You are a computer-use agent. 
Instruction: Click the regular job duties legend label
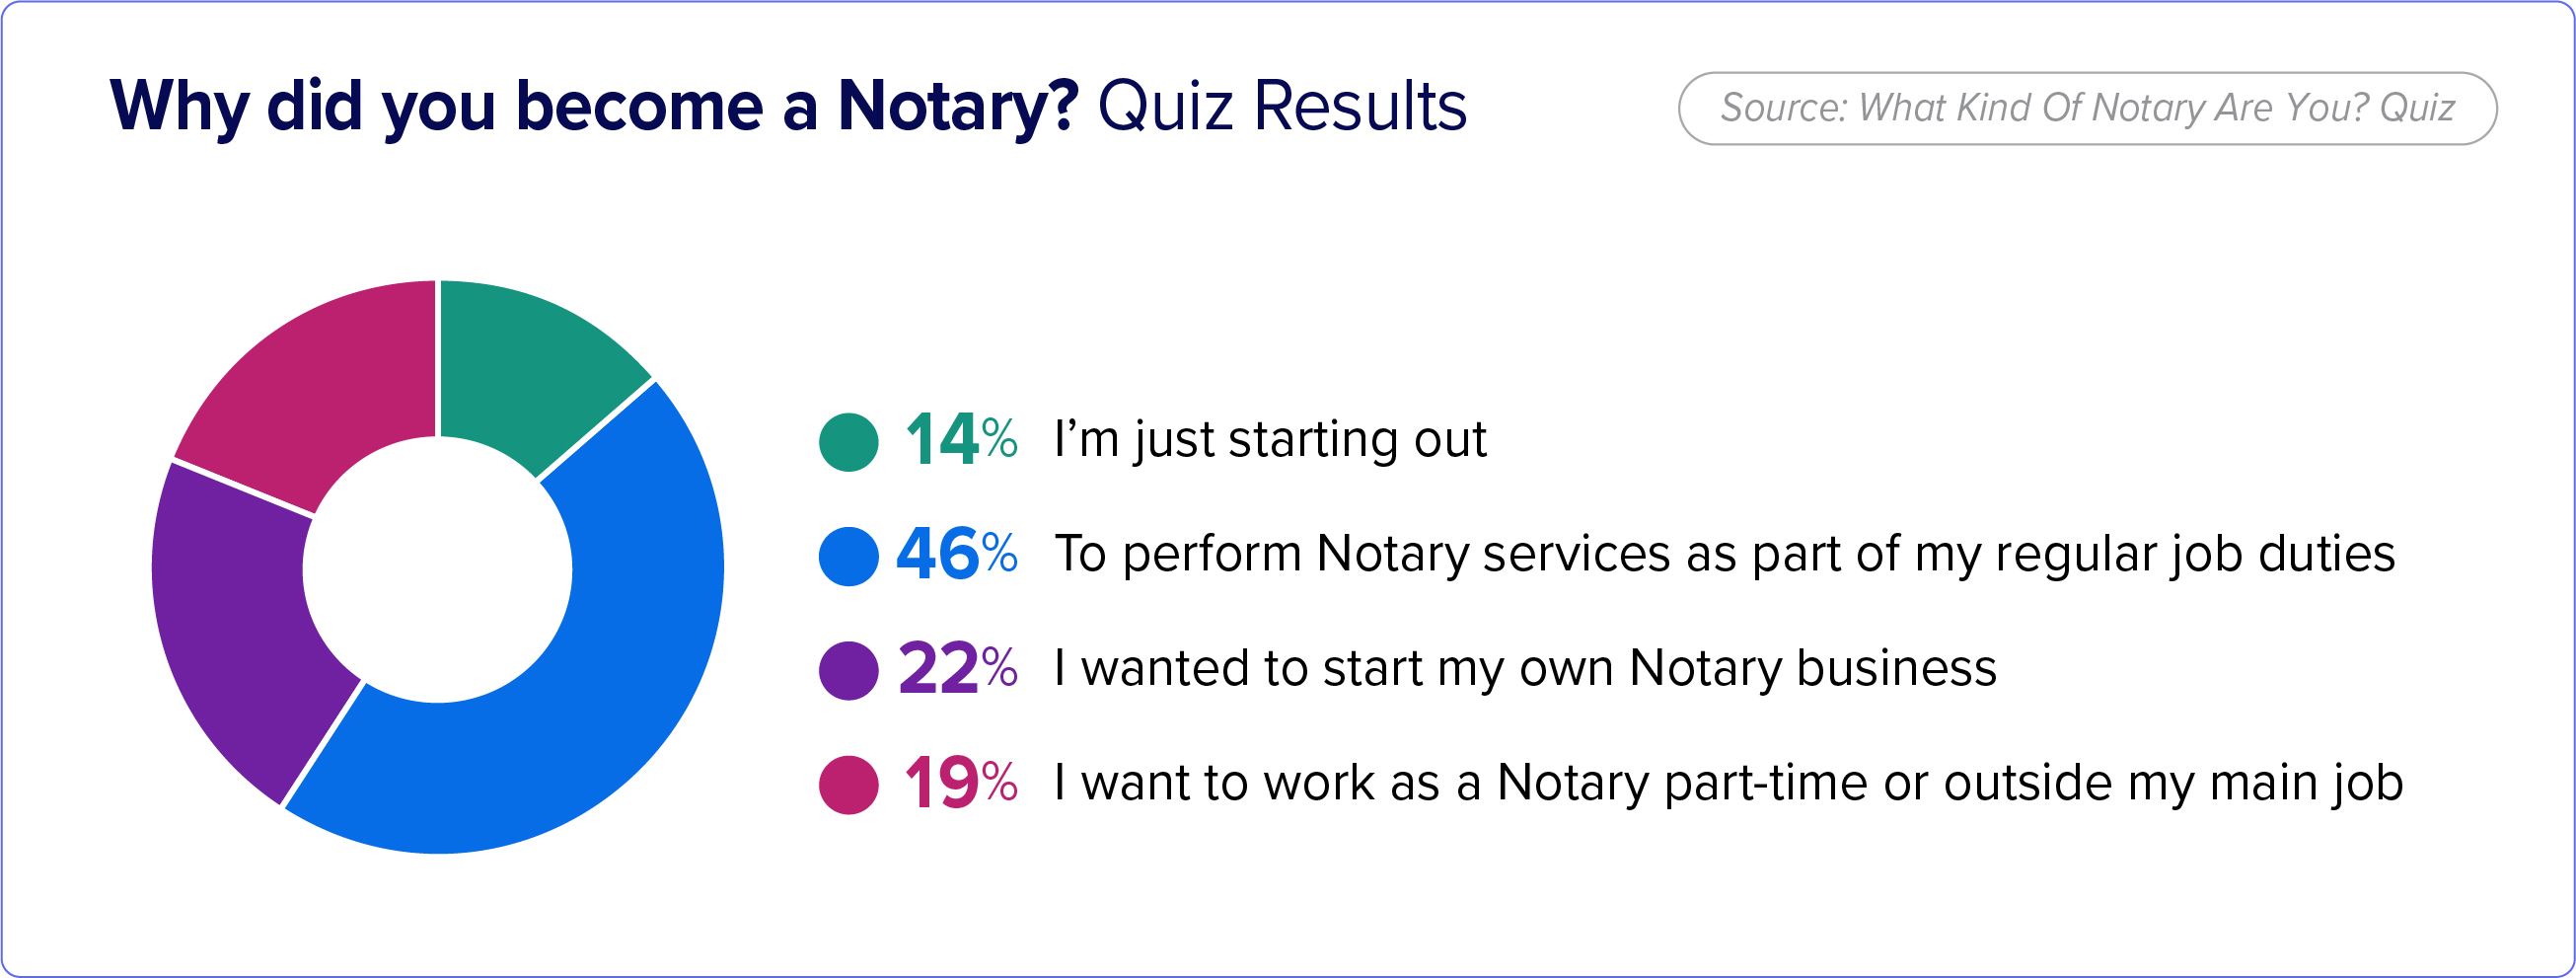click(1725, 554)
